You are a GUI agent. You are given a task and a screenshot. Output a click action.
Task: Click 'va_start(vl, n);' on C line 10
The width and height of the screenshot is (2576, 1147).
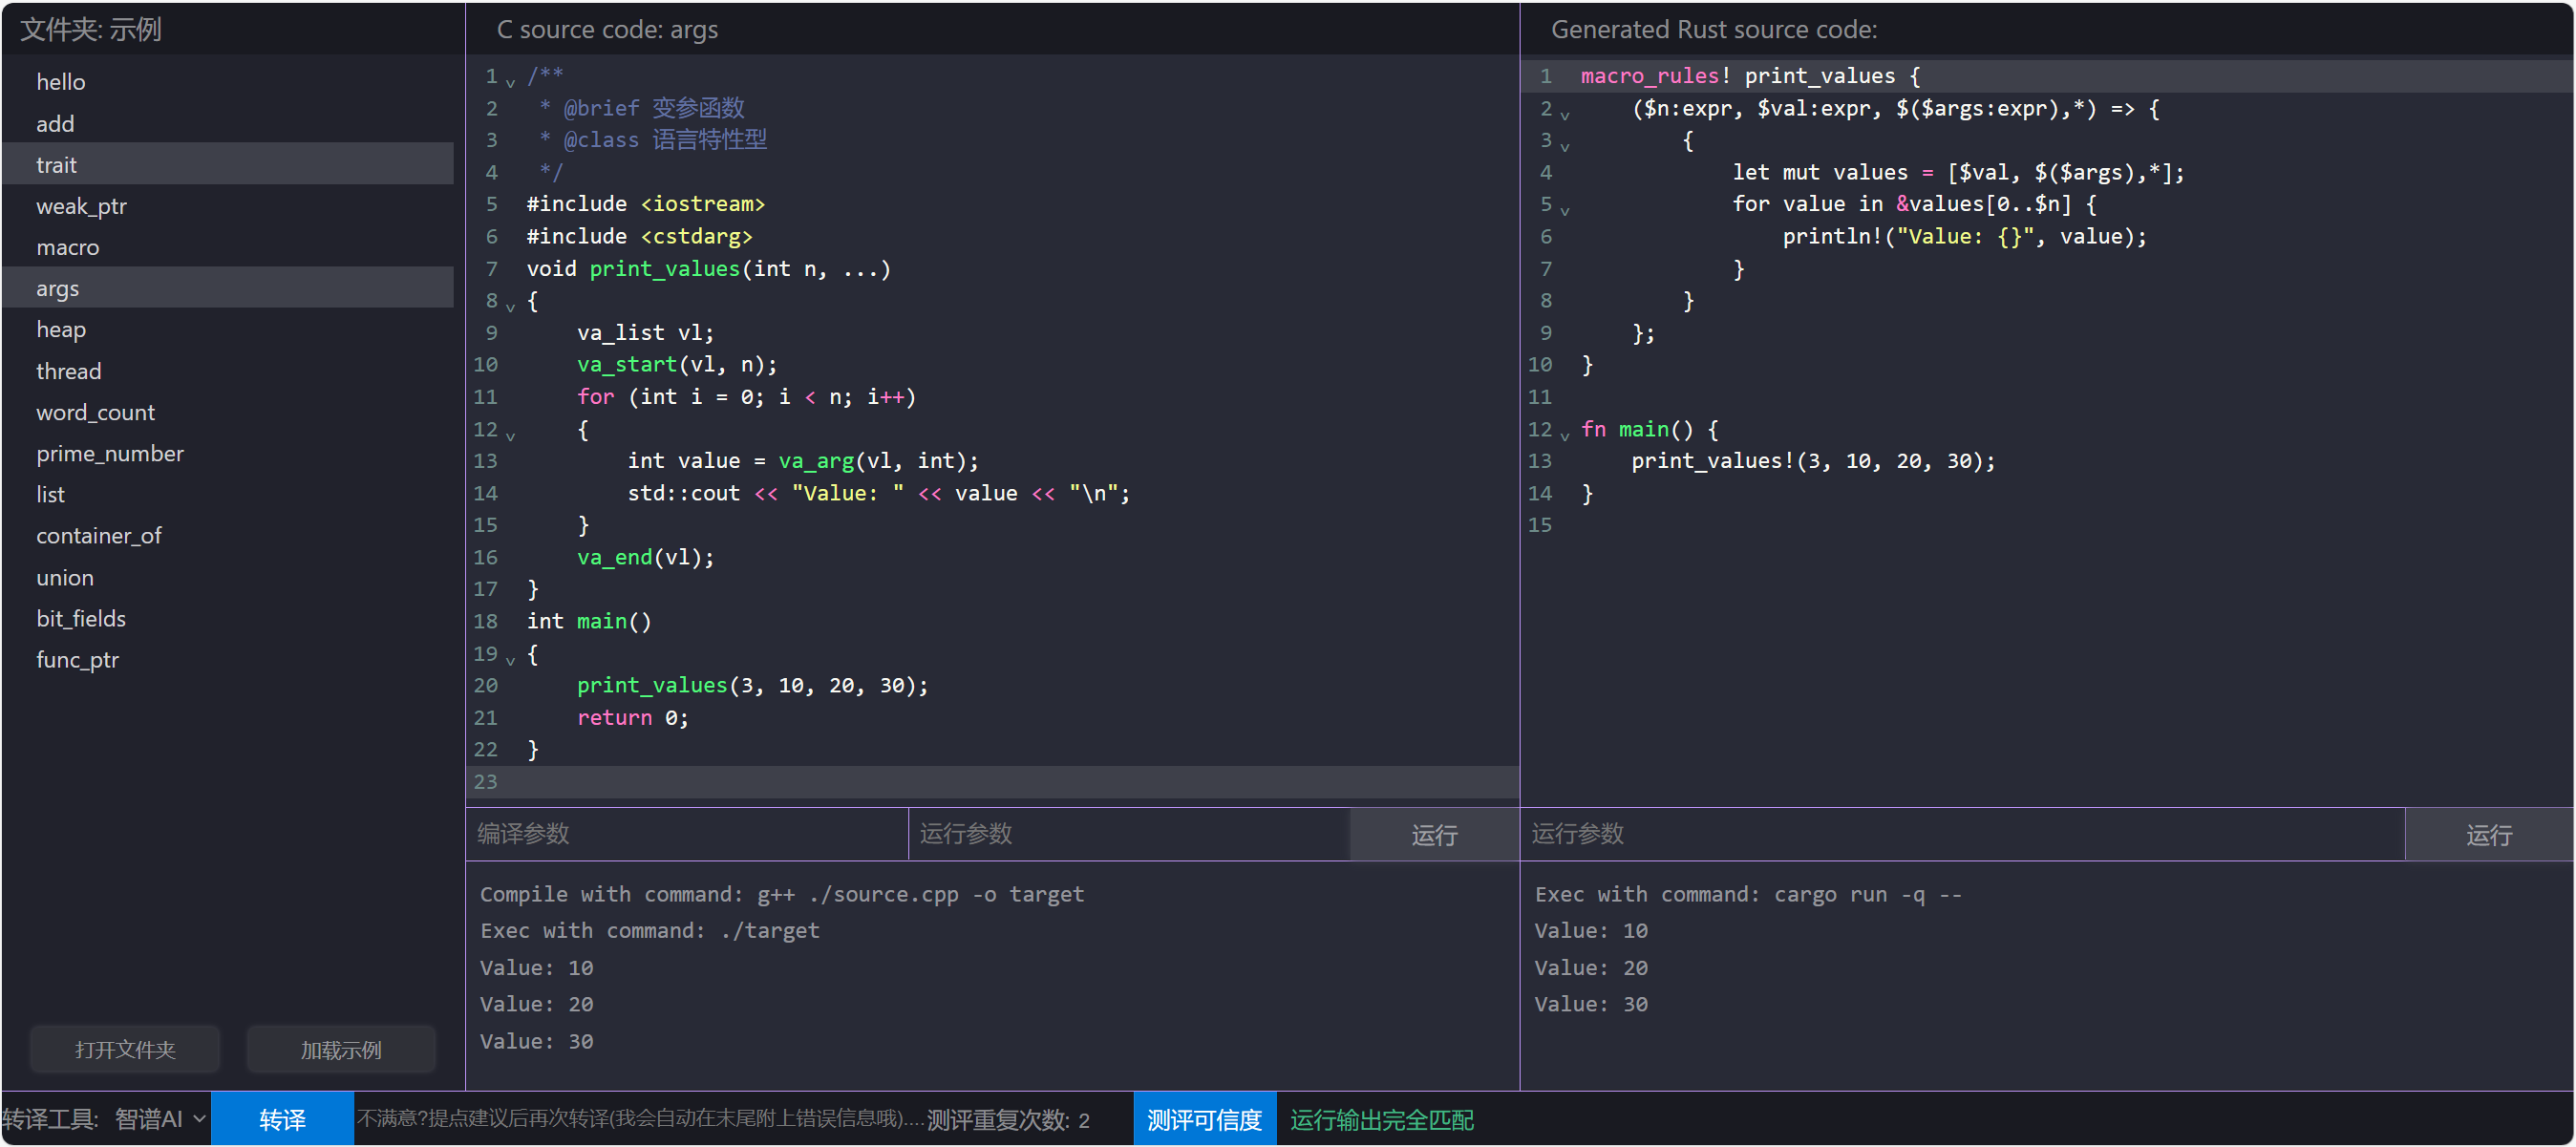coord(677,365)
